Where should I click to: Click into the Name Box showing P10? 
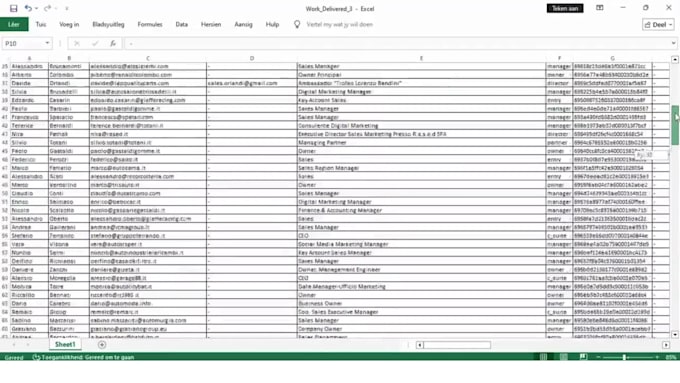(x=23, y=43)
